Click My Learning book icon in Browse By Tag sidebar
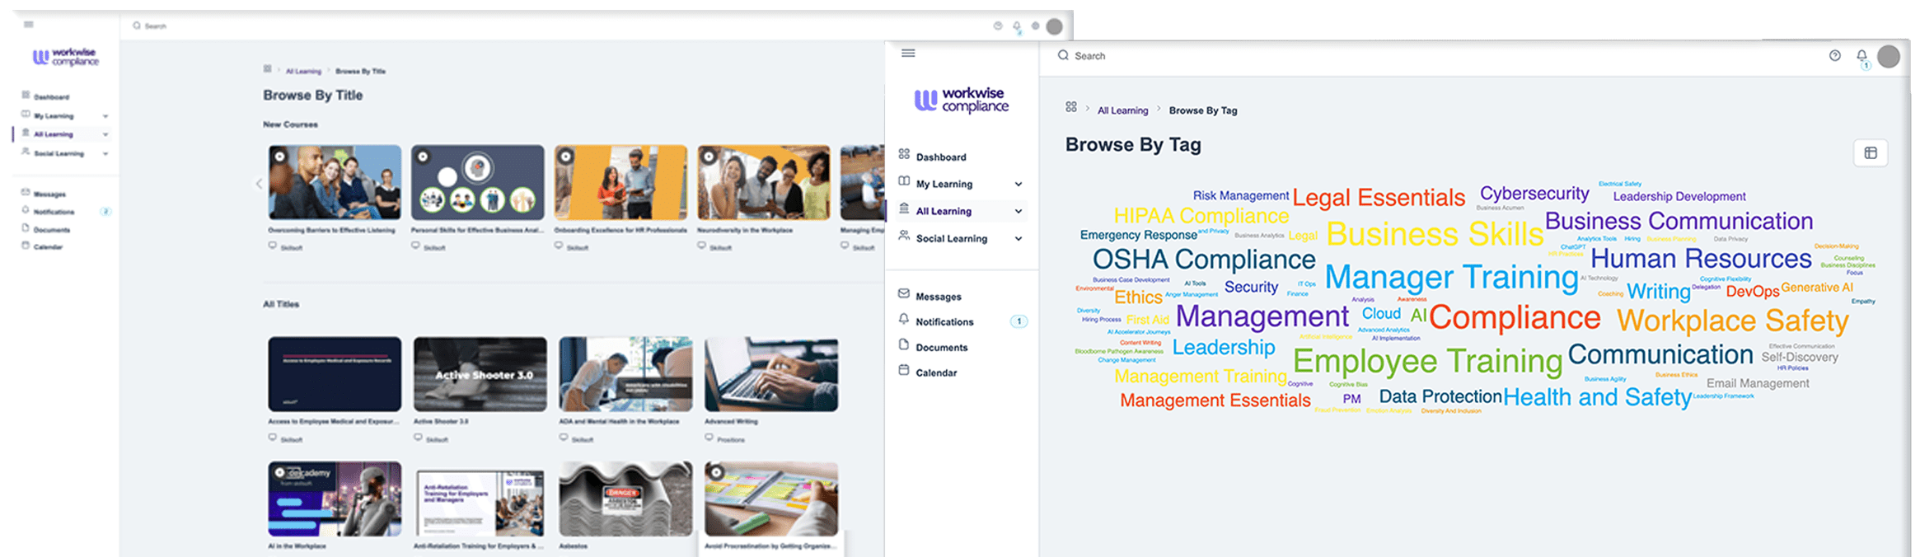Screen dimensions: 1920x557 pos(904,181)
